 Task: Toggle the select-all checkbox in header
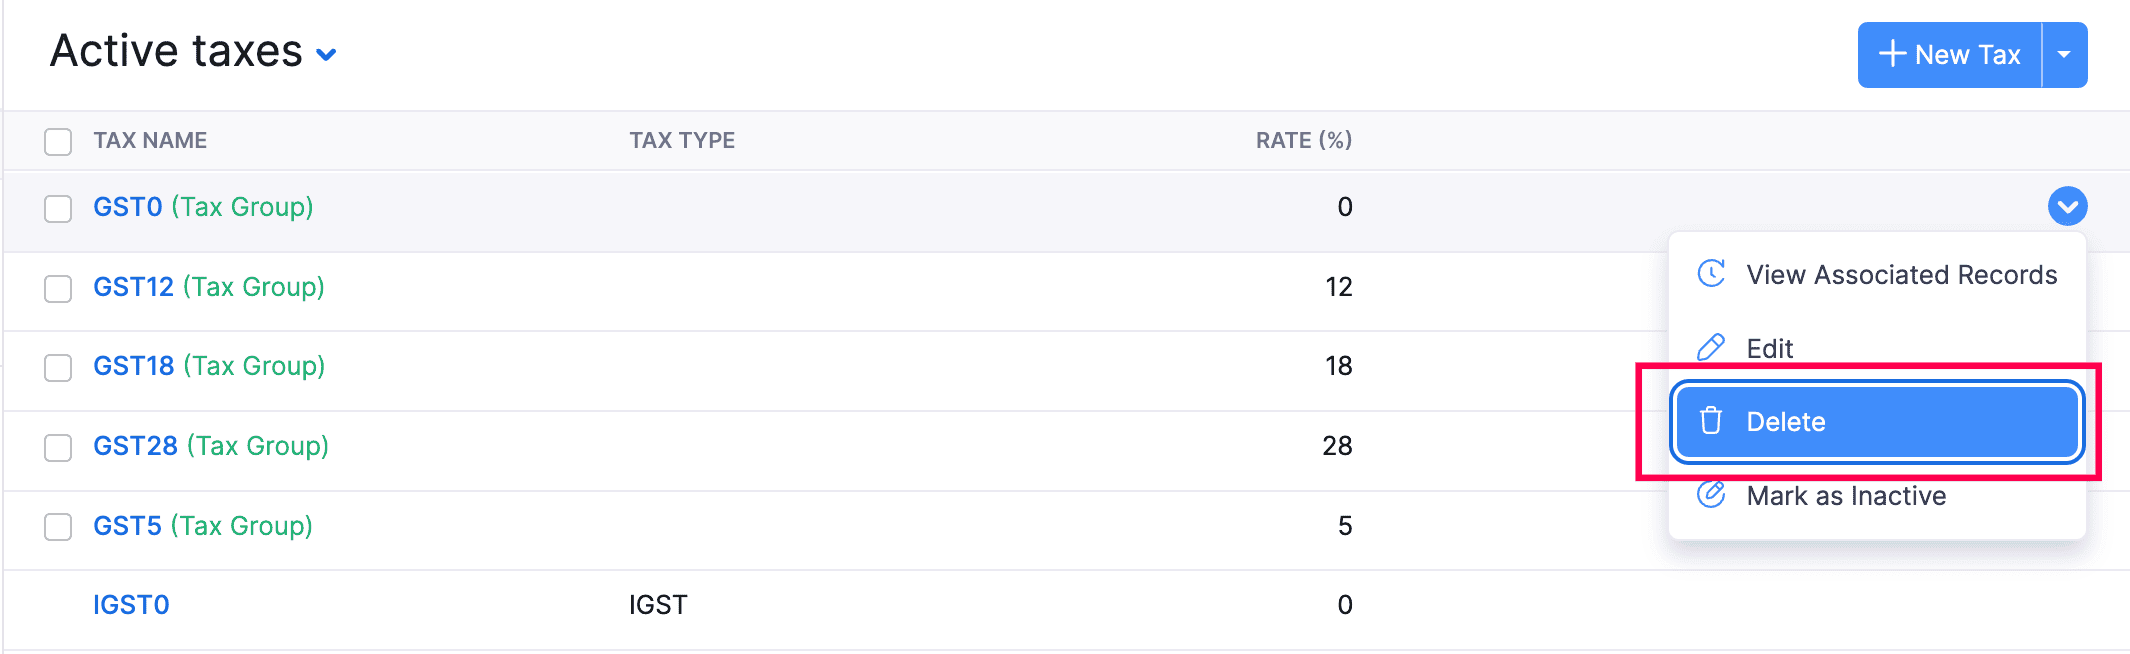[58, 141]
